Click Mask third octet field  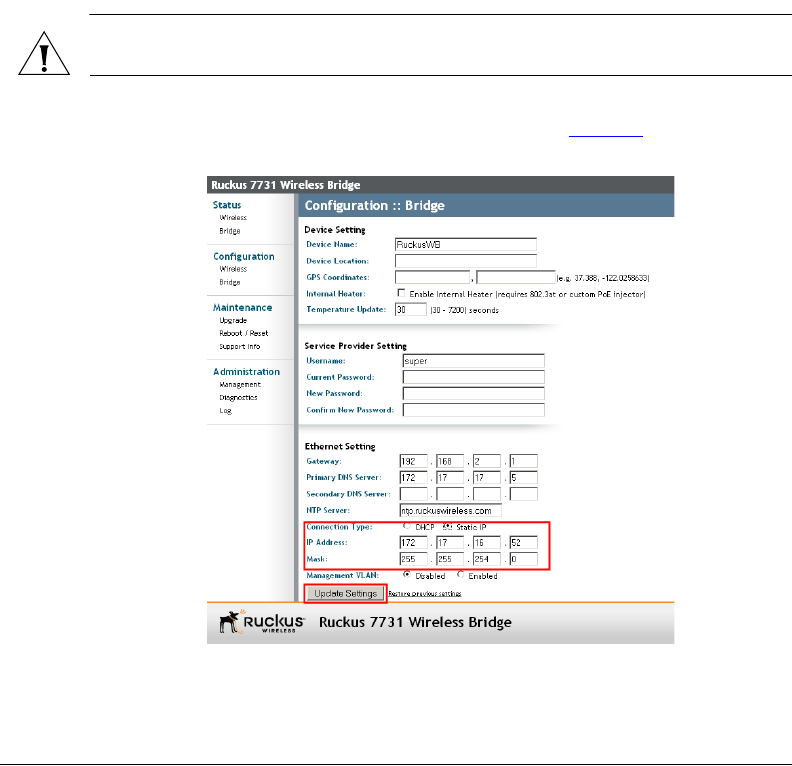coord(487,559)
